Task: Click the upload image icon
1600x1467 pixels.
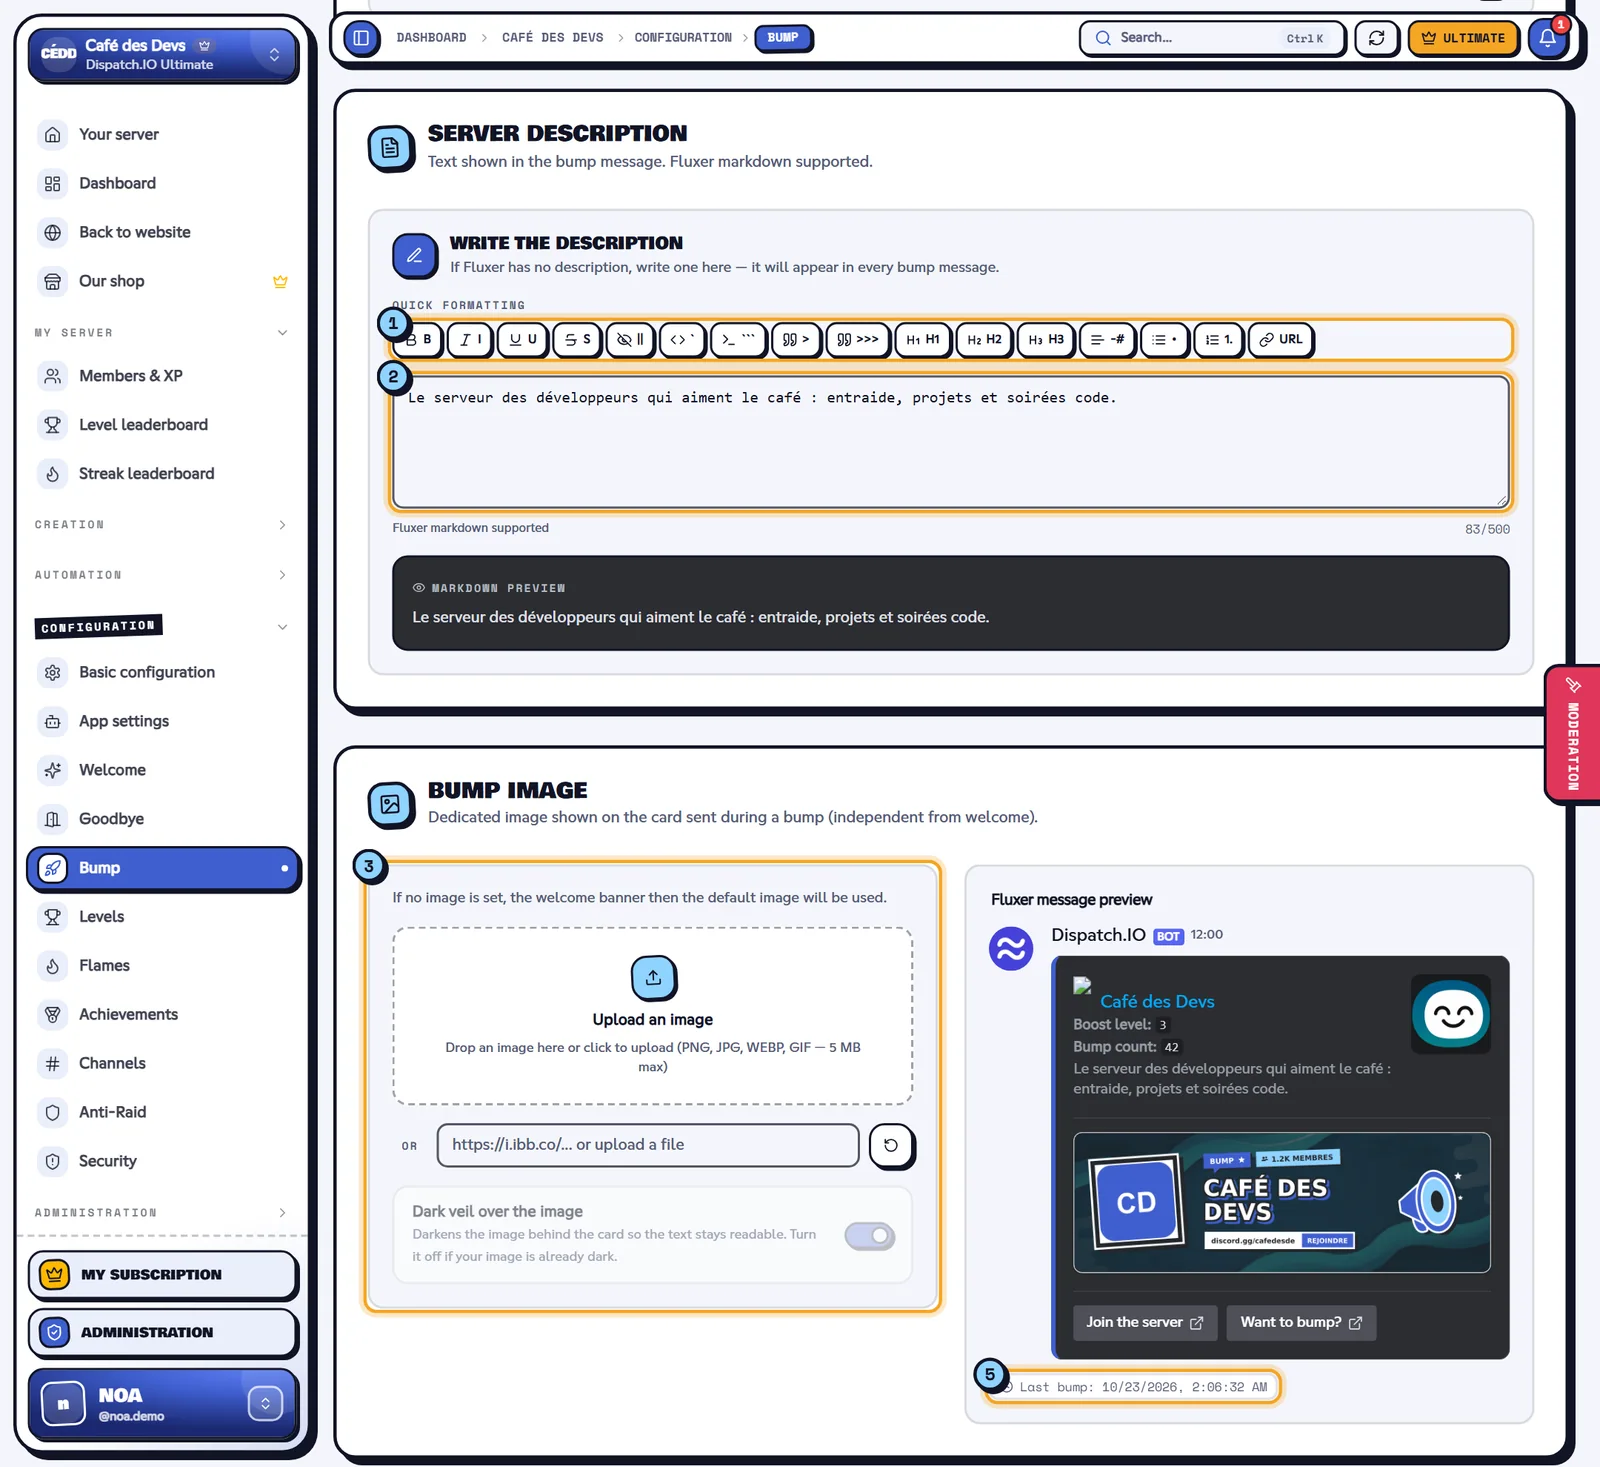Action: (x=653, y=978)
